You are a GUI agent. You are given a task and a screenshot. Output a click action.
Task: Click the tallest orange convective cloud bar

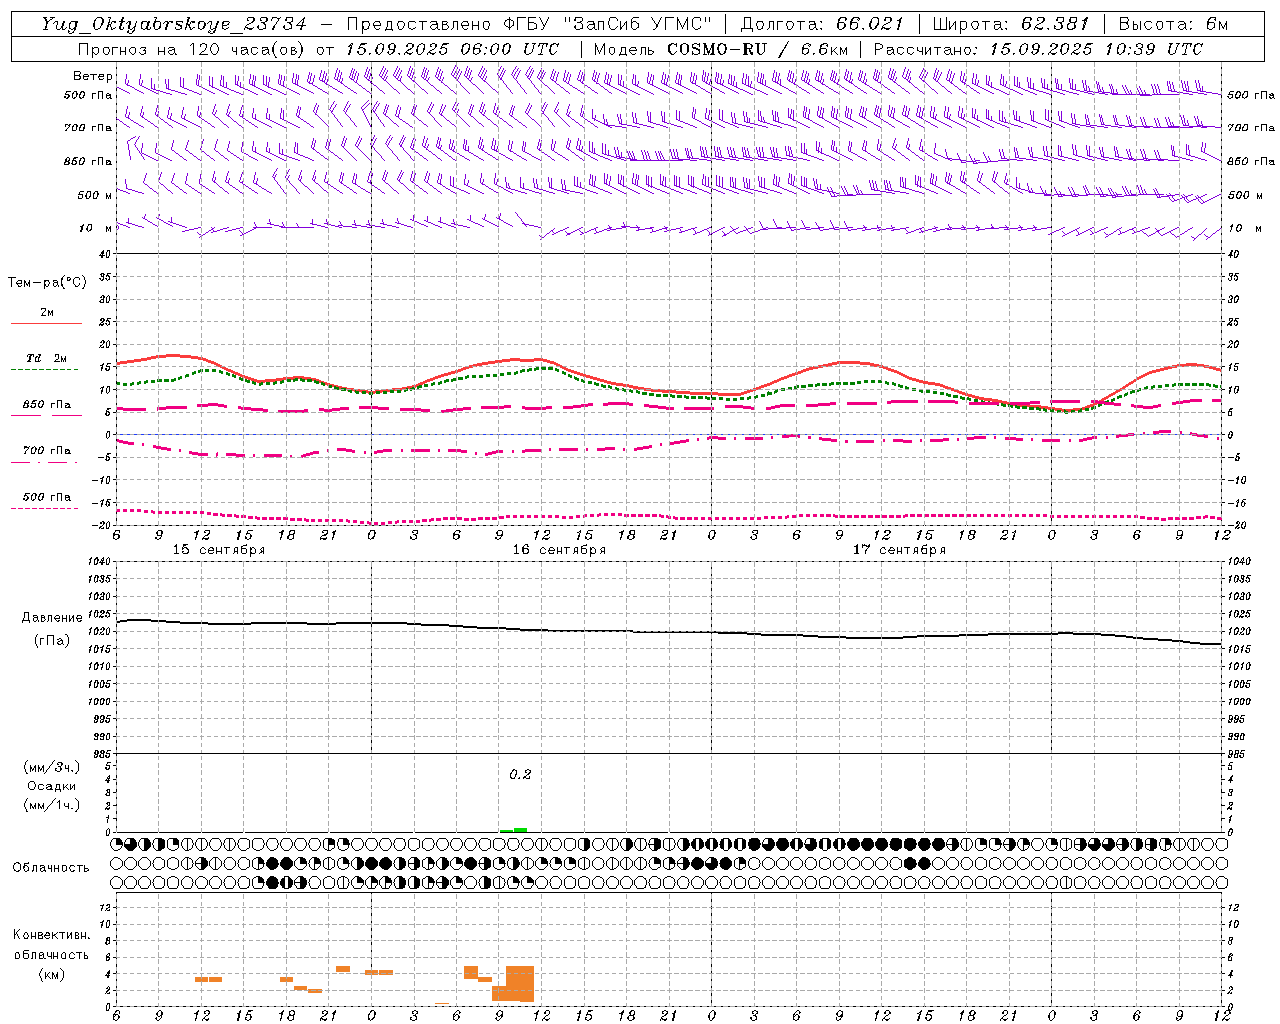click(x=520, y=984)
